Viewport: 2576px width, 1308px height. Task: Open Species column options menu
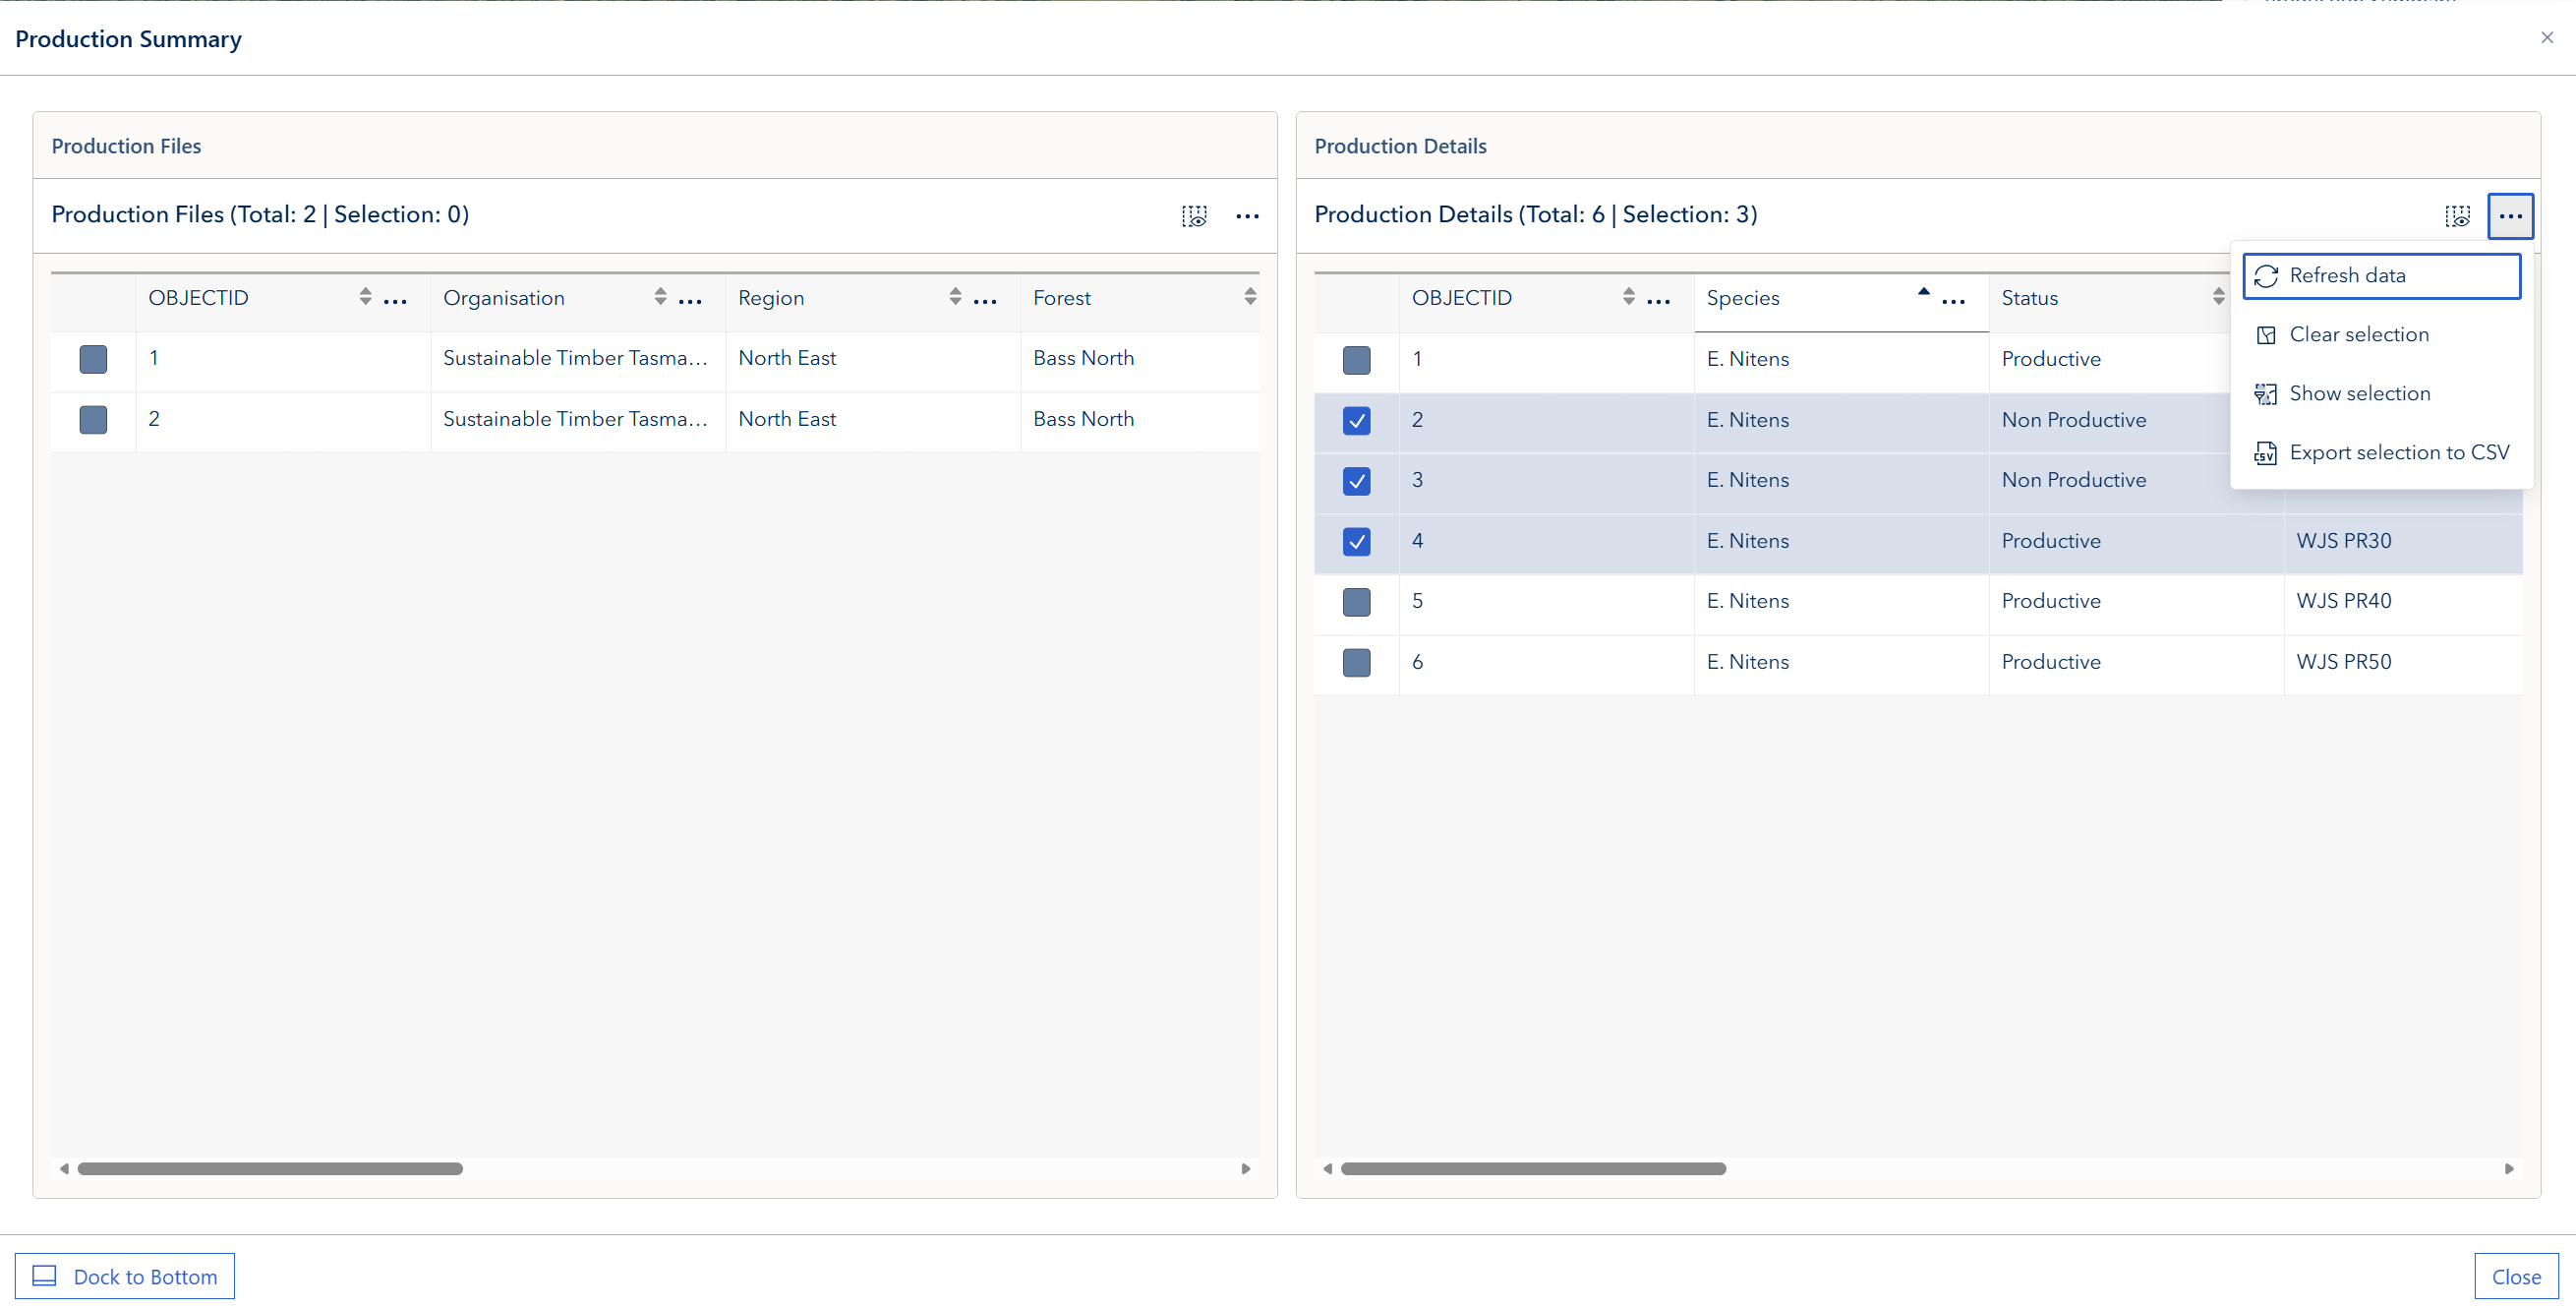[1953, 301]
